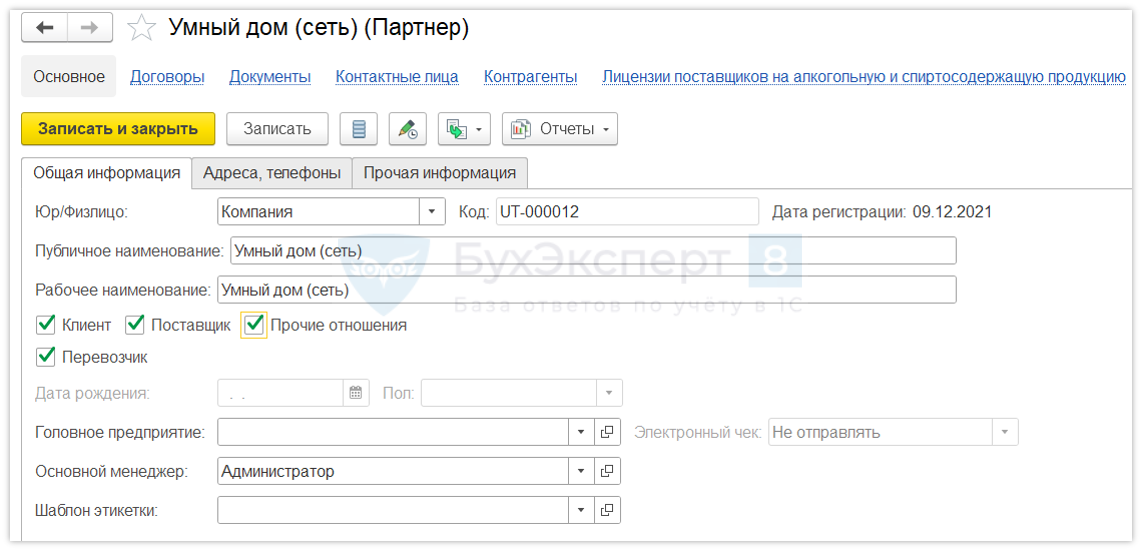Expand the Юр/Физлицо dropdown arrow

pos(431,212)
